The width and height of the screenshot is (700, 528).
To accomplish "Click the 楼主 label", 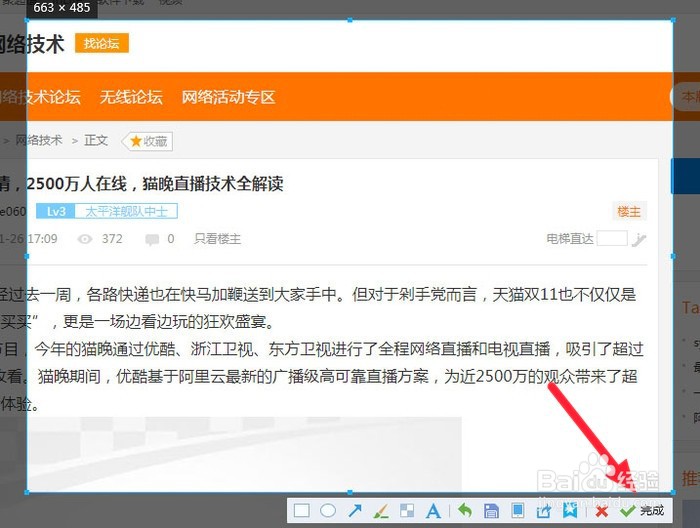I will pyautogui.click(x=629, y=211).
